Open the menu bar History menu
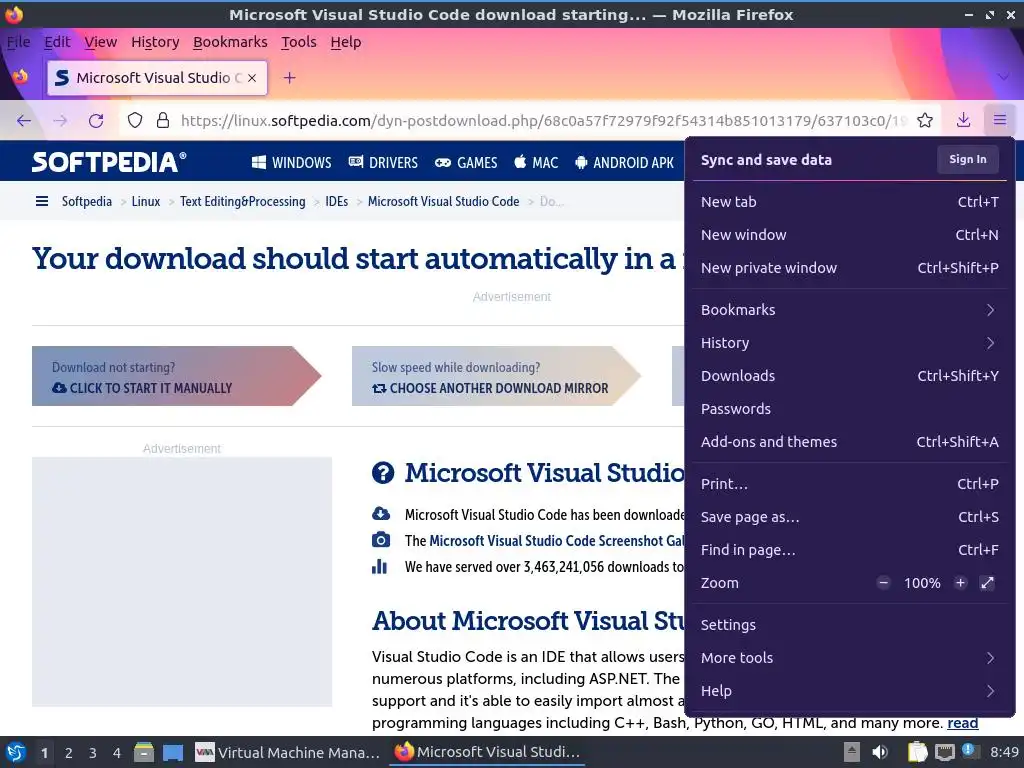Screen dimensions: 1024x768 click(155, 42)
